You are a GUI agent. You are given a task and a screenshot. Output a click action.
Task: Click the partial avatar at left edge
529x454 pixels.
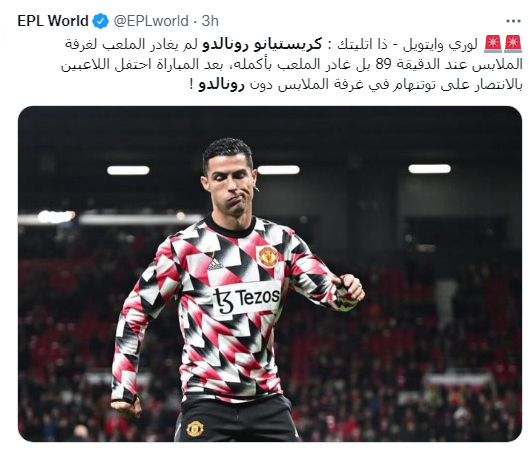pyautogui.click(x=1, y=36)
